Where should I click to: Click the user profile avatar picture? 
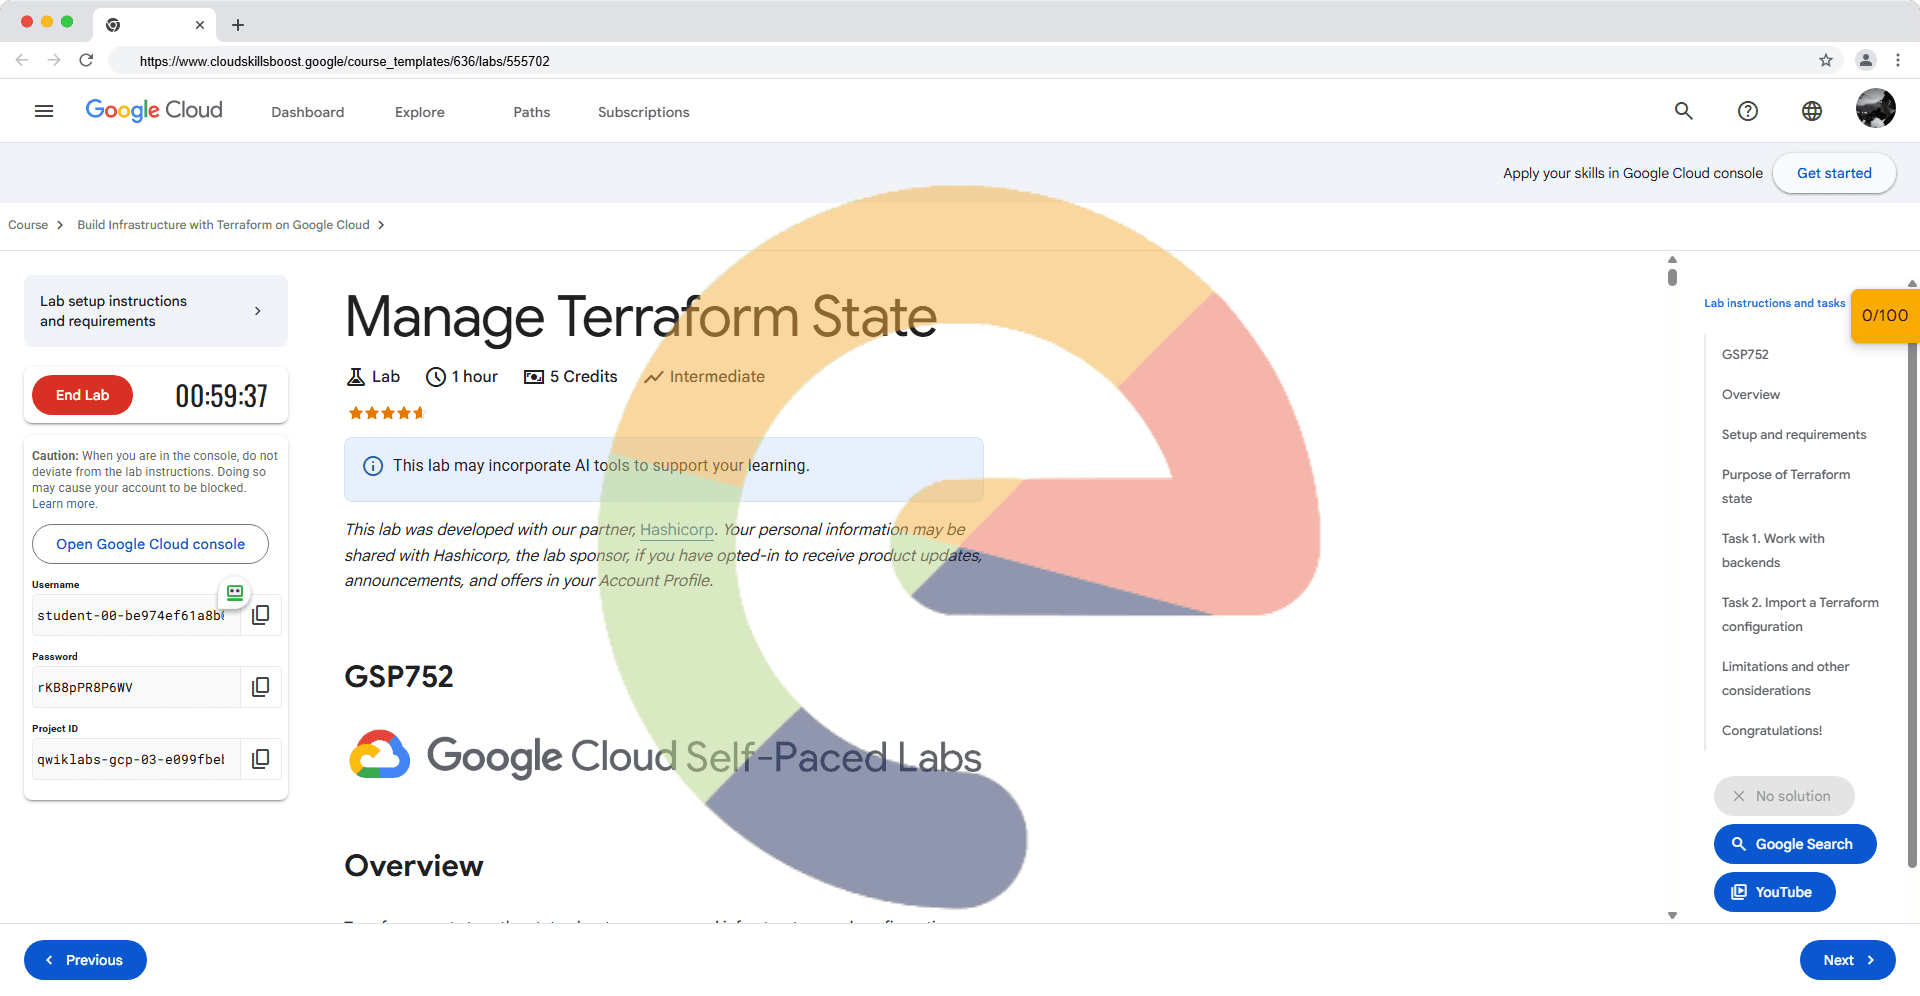tap(1875, 109)
